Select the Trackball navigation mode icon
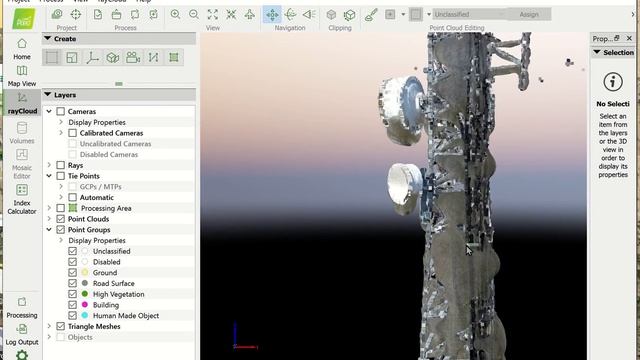The image size is (640, 360). [290, 14]
